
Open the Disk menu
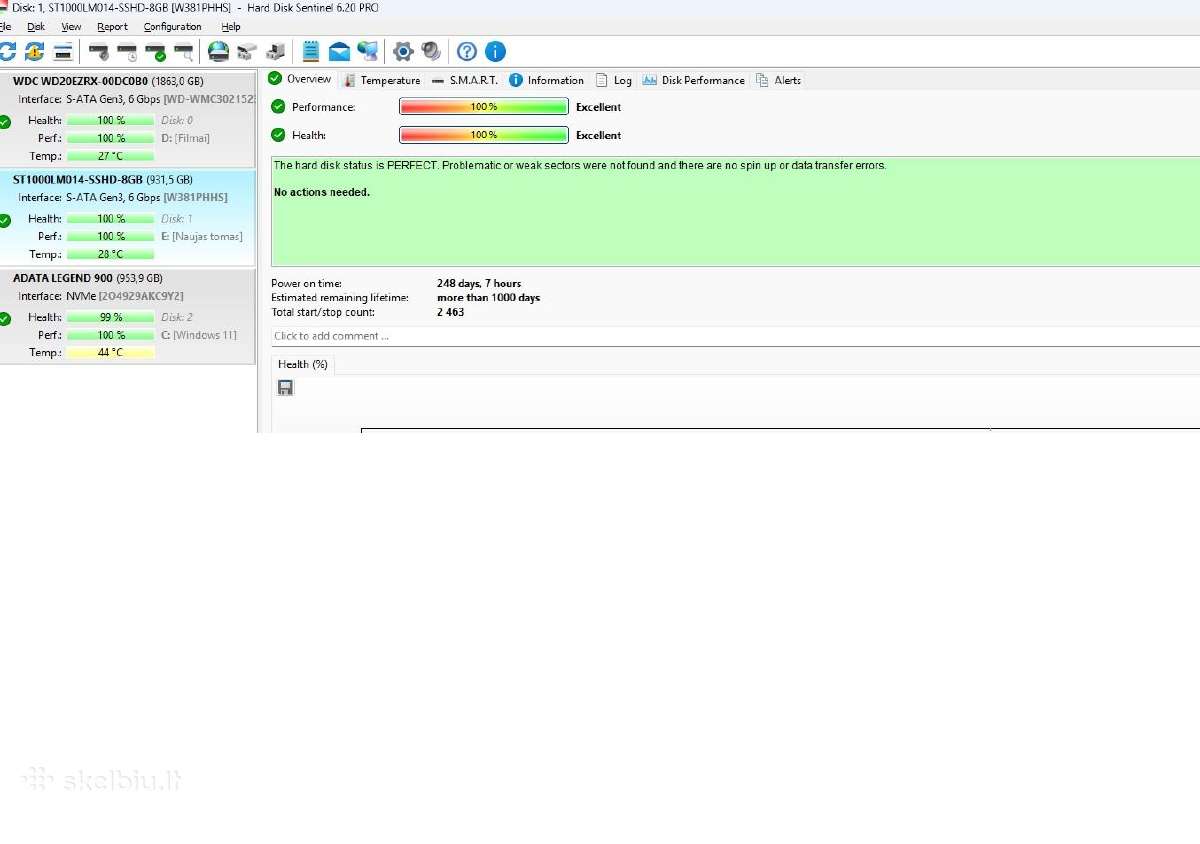click(36, 27)
